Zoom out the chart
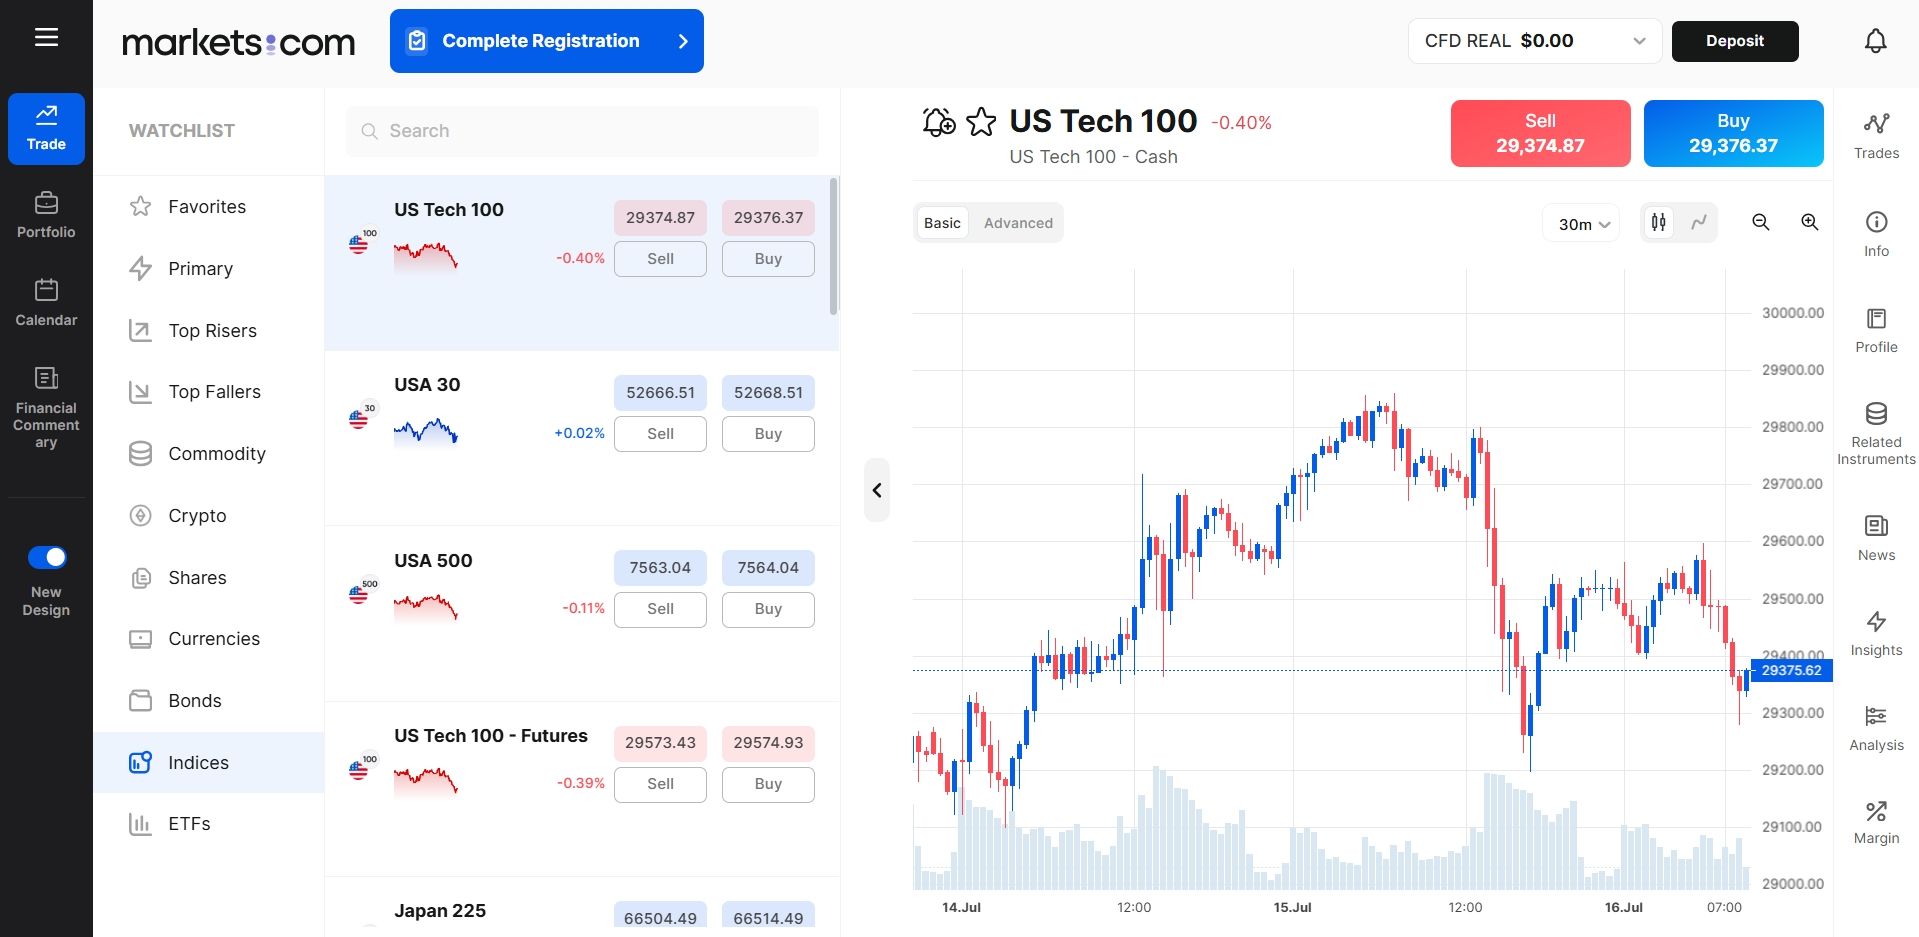 click(1760, 222)
